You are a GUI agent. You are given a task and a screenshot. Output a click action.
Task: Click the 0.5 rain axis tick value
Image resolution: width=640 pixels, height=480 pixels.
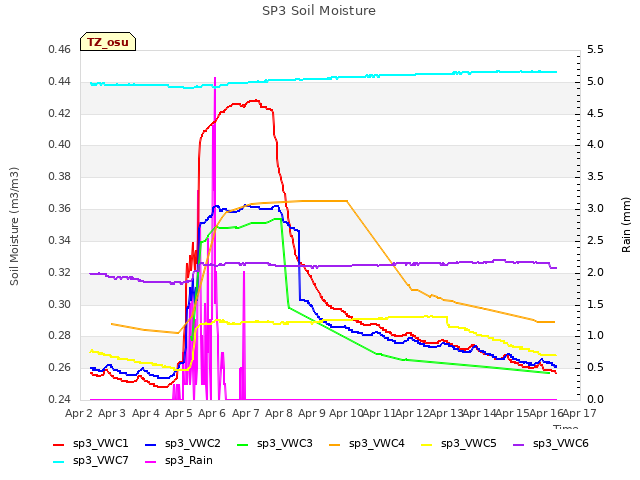point(595,367)
